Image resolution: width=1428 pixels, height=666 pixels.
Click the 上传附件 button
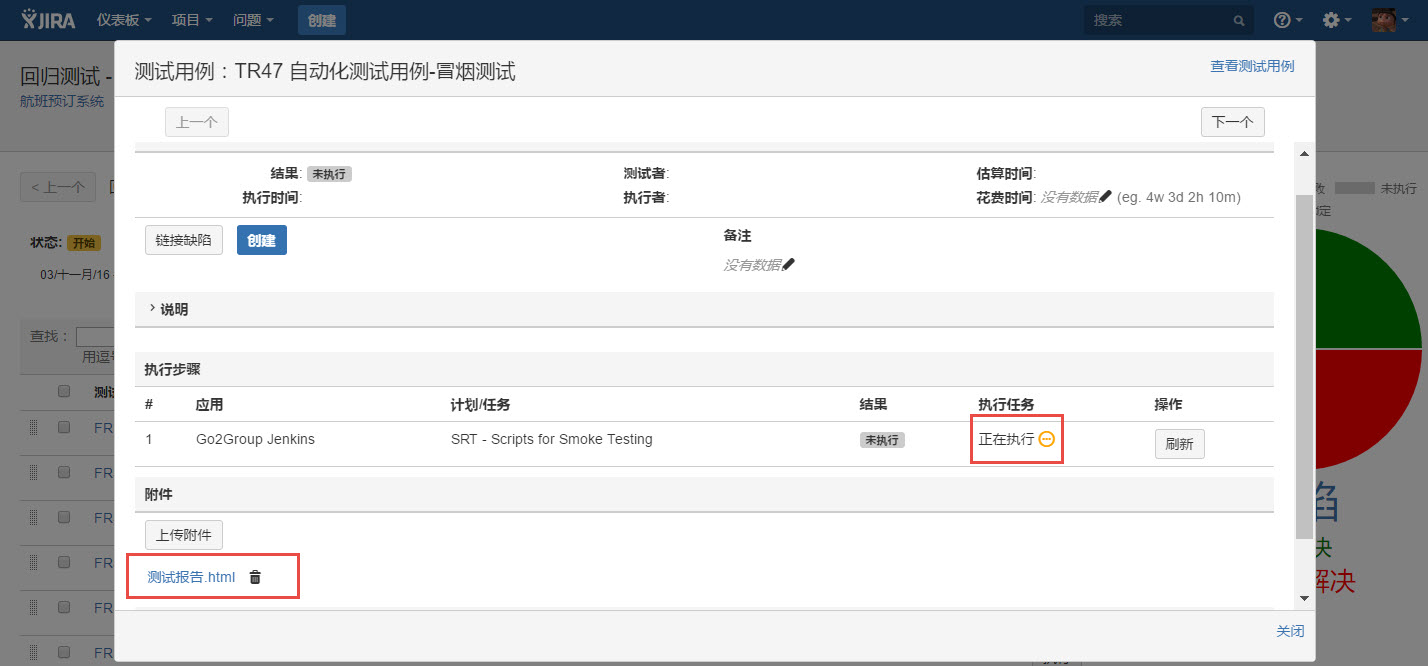[184, 535]
